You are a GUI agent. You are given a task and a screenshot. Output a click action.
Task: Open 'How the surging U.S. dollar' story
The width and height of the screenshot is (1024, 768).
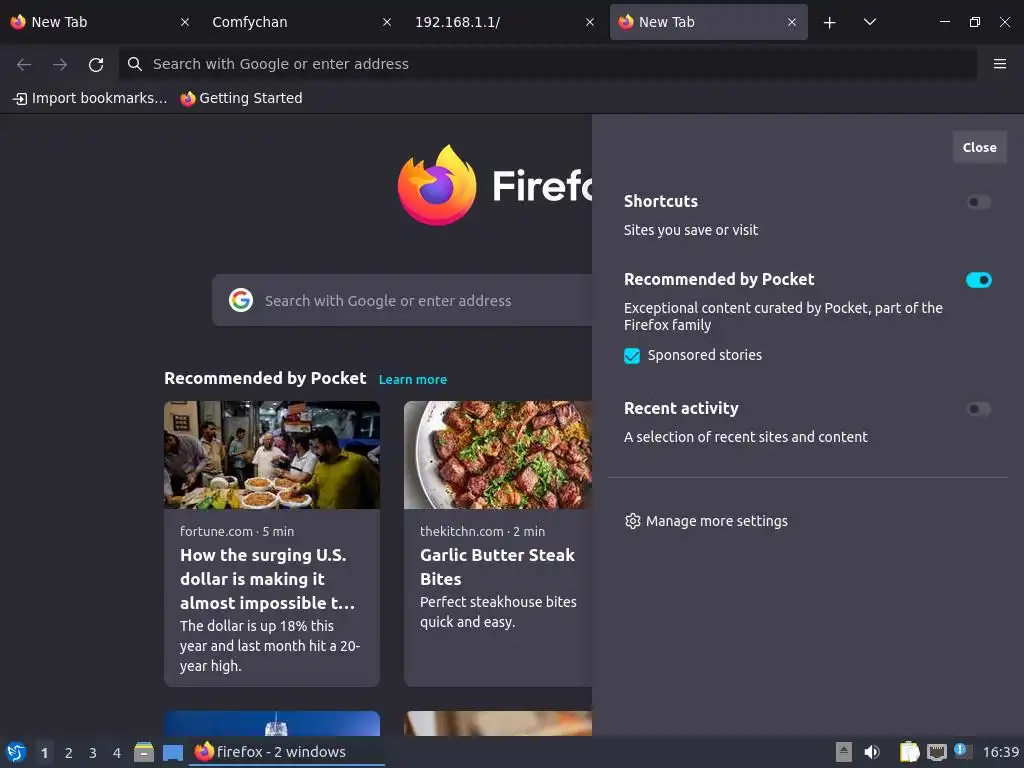268,579
